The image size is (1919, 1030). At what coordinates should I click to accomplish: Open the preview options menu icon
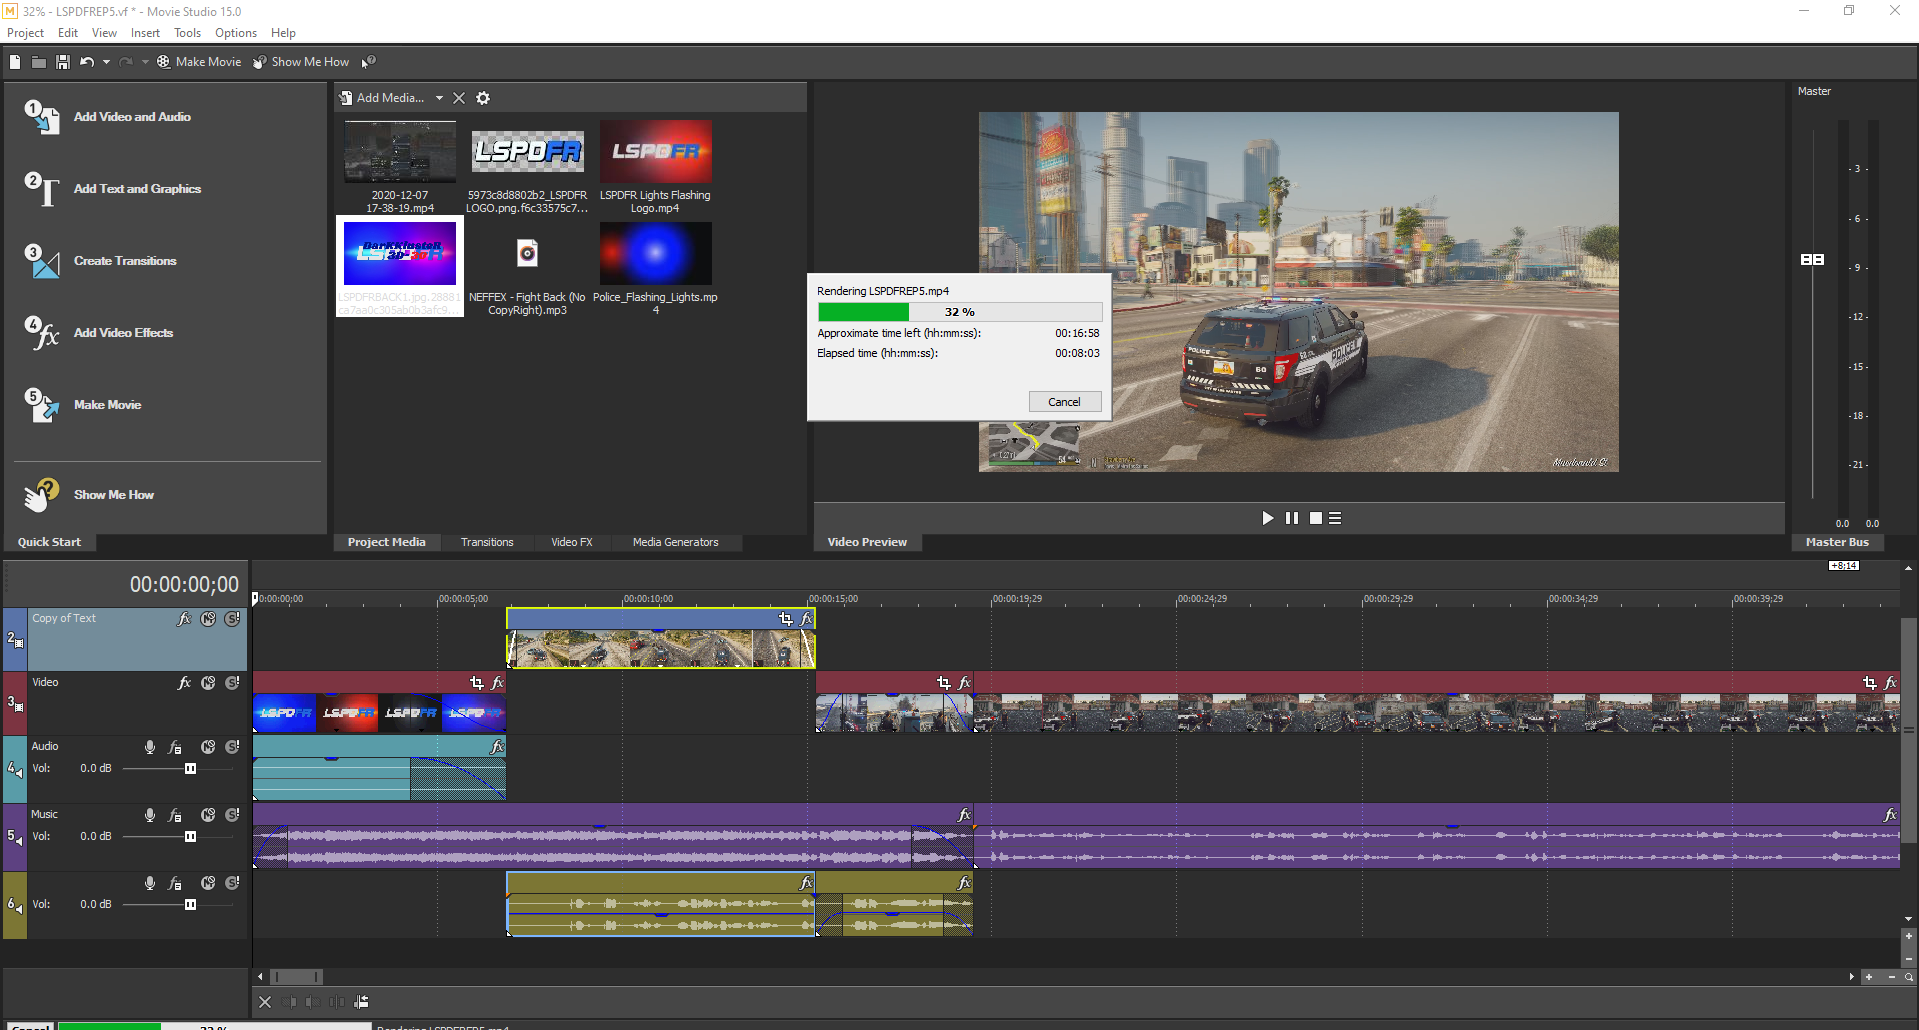(x=1335, y=518)
